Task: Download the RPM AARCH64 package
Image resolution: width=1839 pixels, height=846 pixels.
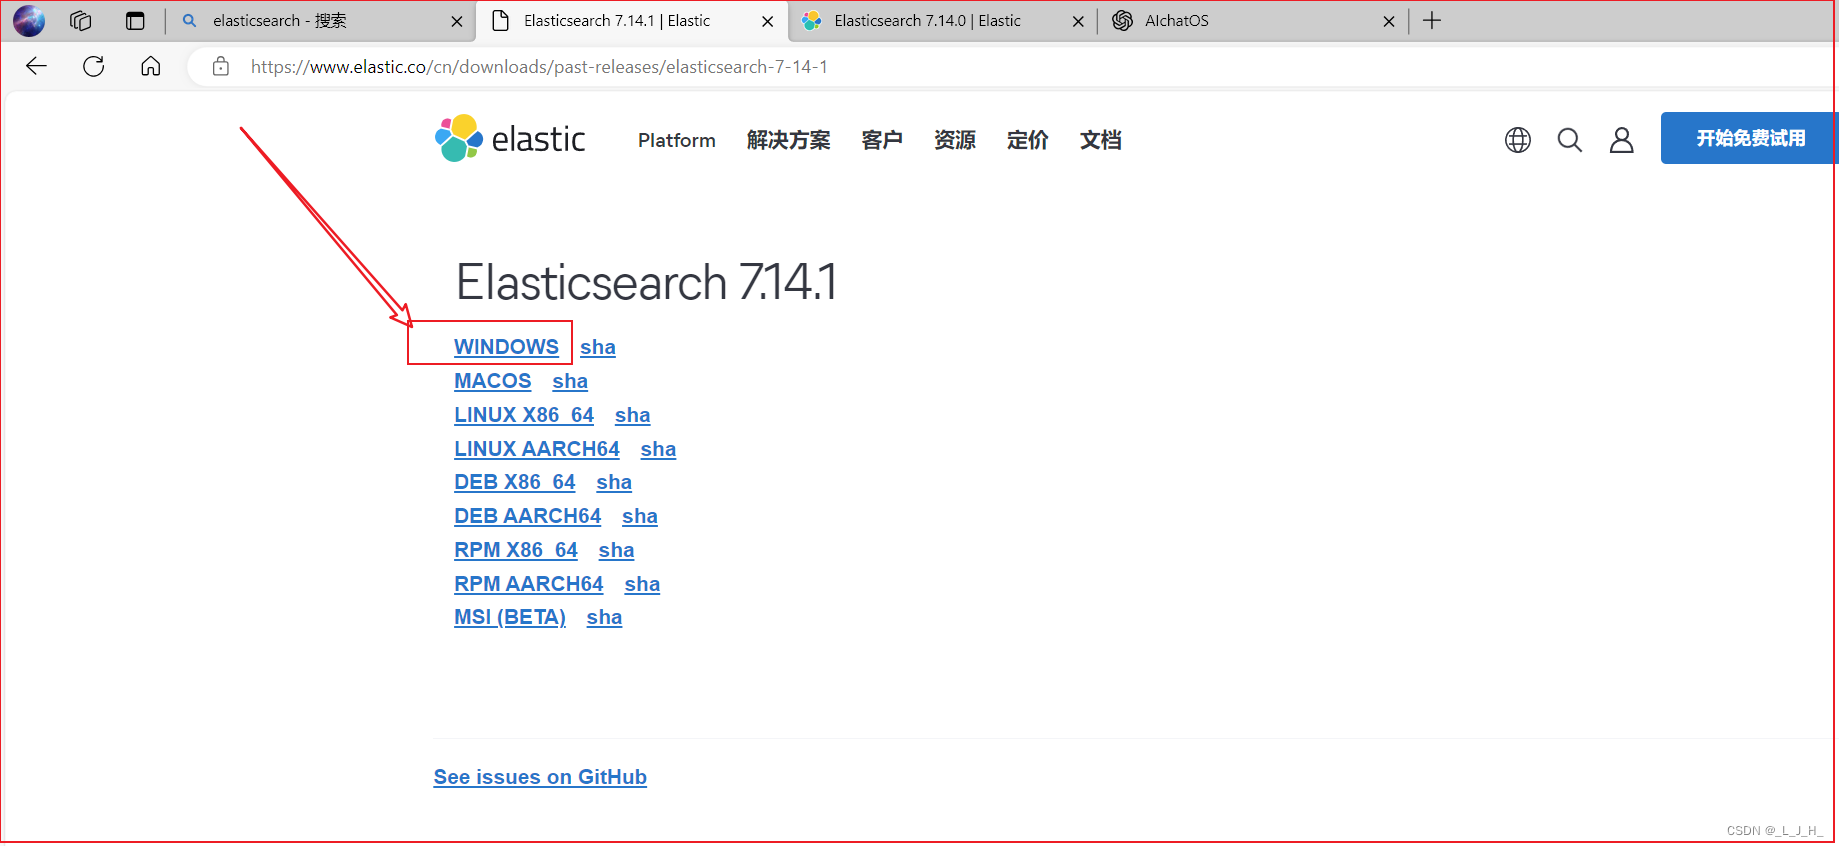Action: point(529,584)
